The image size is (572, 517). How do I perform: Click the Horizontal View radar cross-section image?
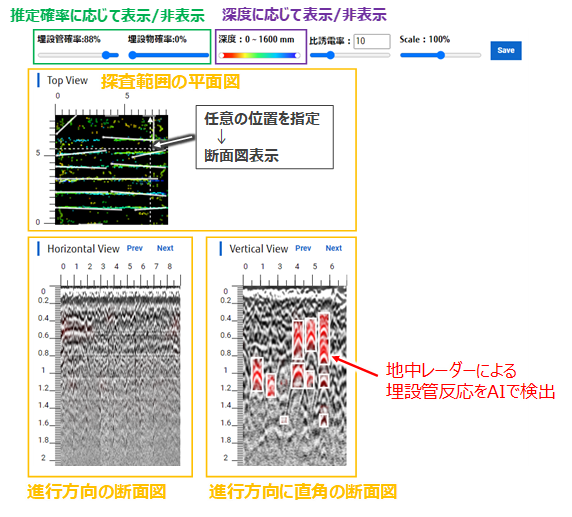(x=120, y=376)
